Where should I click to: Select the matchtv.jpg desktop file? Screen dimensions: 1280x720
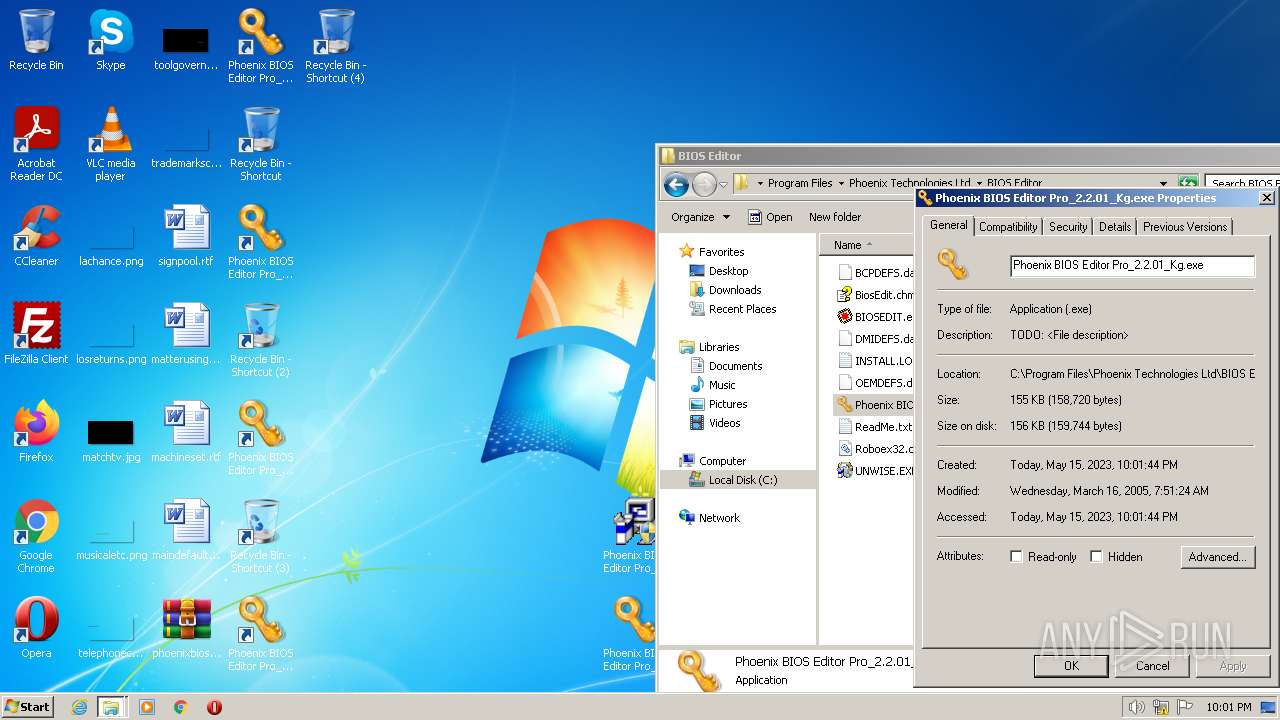tap(110, 440)
